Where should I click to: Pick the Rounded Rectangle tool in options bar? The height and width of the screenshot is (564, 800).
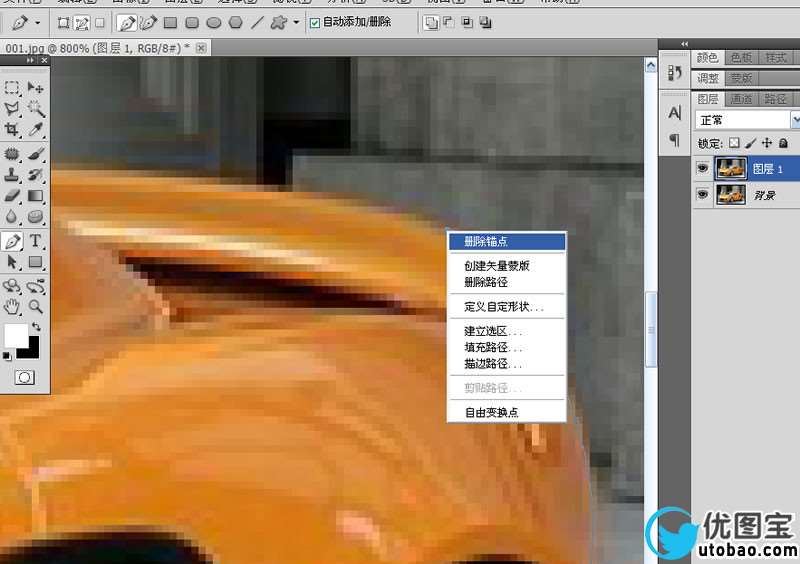point(192,22)
